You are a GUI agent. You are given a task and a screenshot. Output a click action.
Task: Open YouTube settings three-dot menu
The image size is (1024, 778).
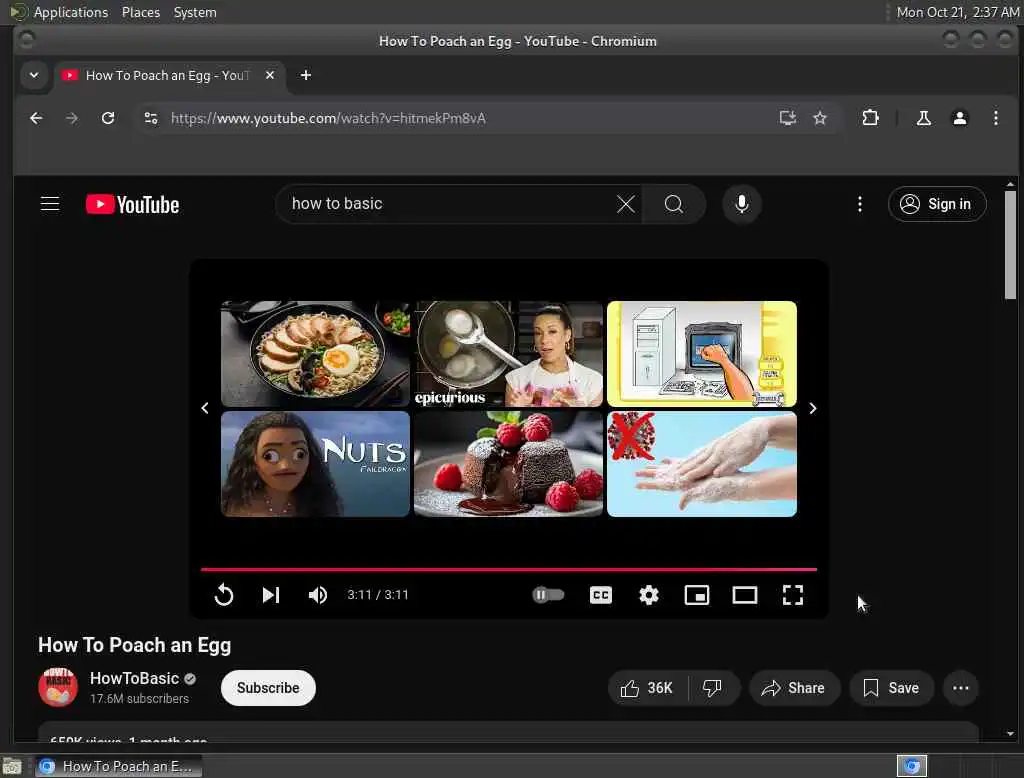(x=859, y=204)
